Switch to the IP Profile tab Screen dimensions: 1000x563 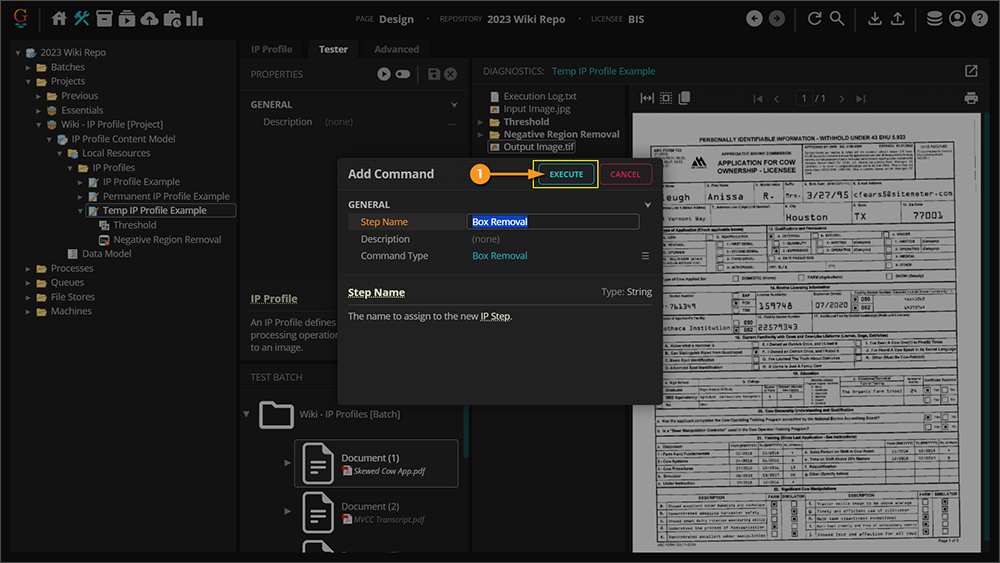(x=271, y=49)
